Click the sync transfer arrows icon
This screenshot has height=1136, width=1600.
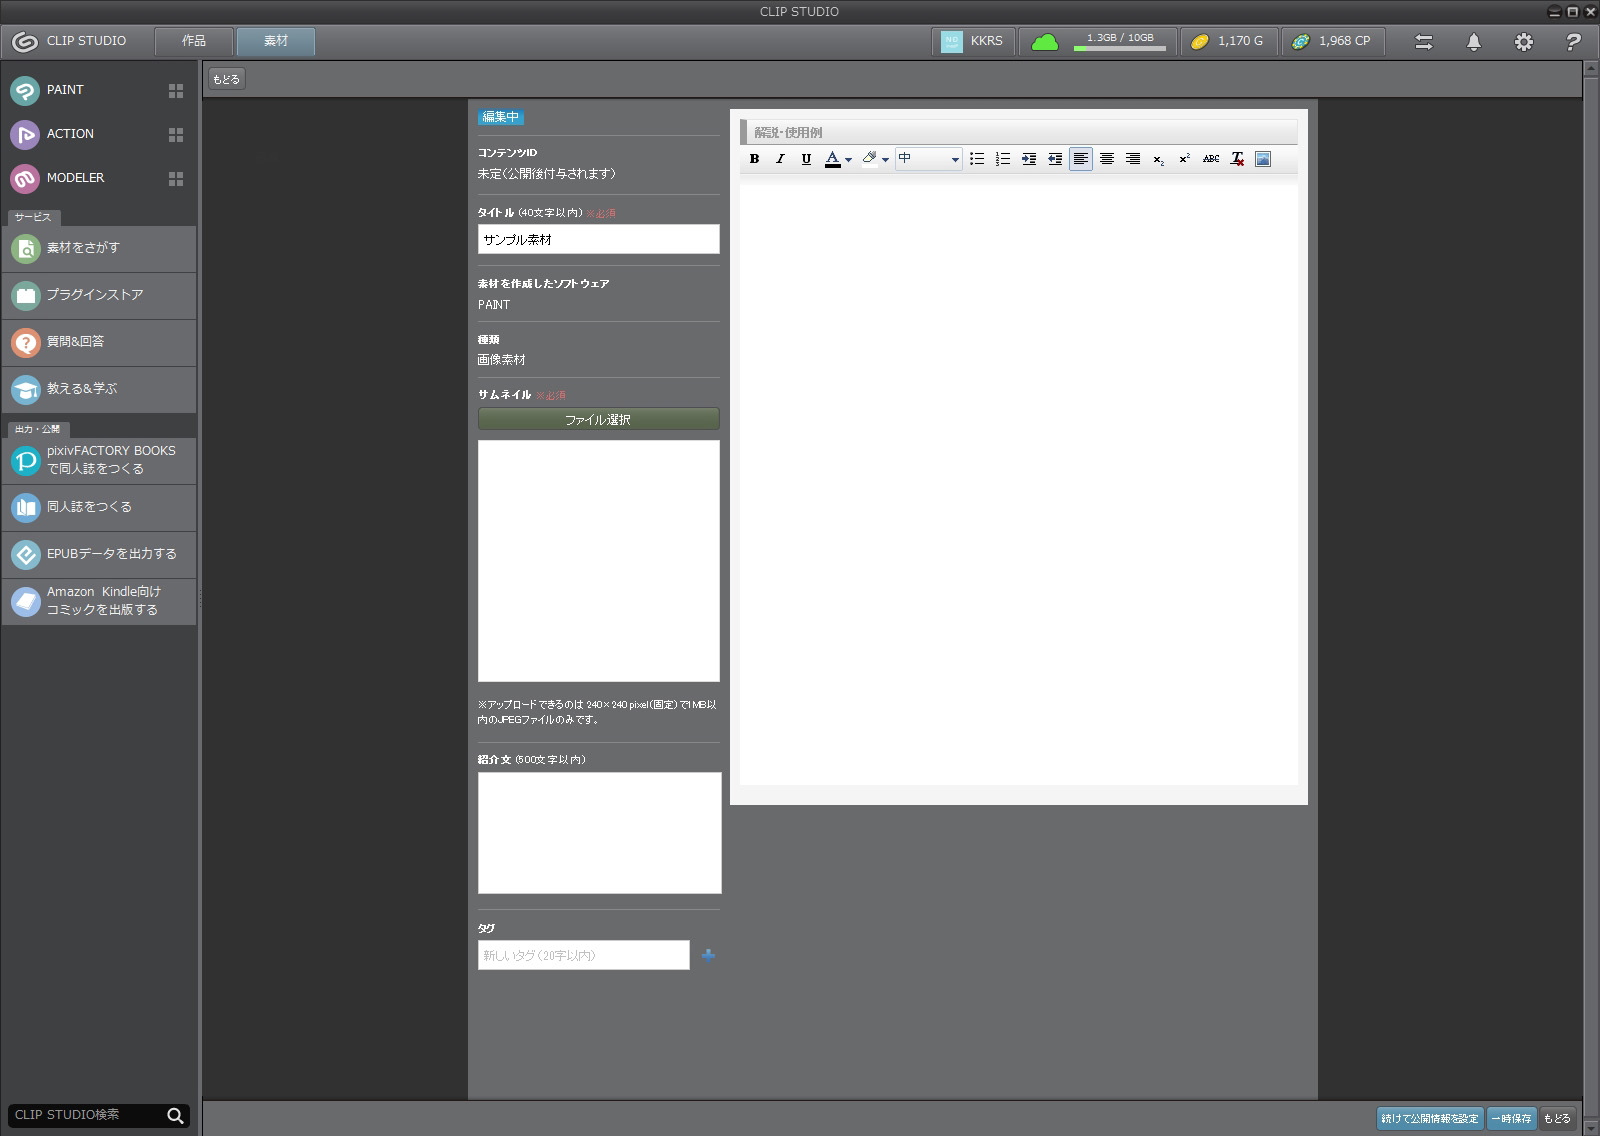click(1424, 42)
